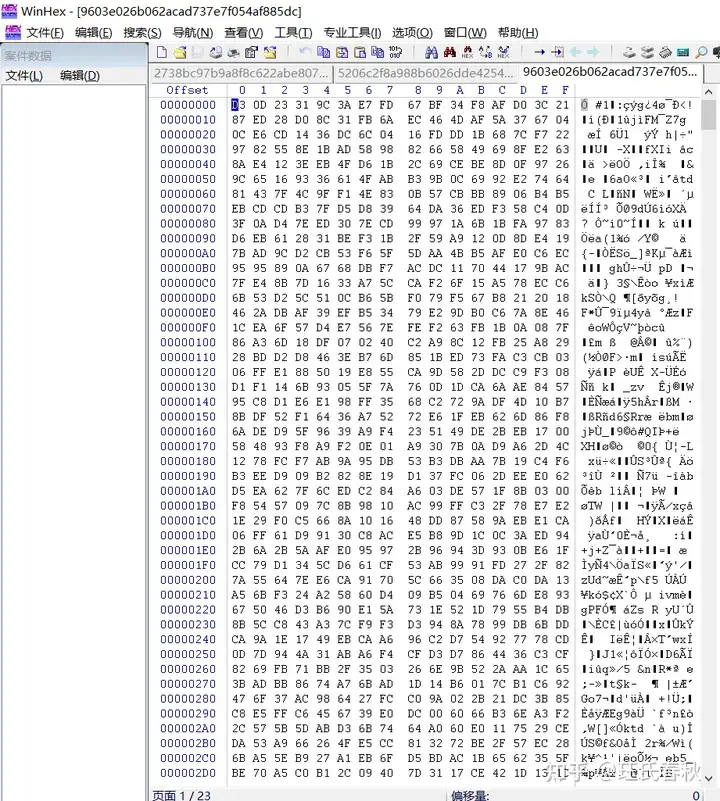Click offset label 00000000
The height and width of the screenshot is (801, 720).
(188, 105)
